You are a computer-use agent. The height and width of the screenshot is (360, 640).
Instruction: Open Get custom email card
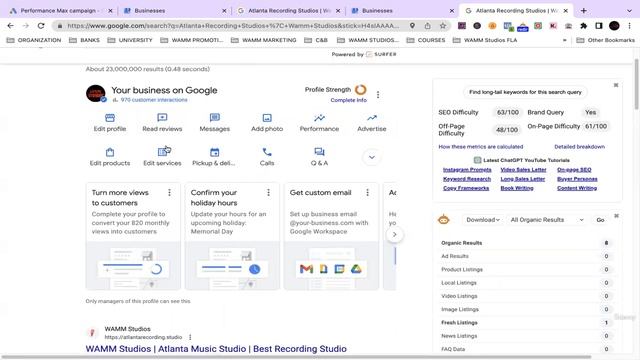(x=331, y=237)
